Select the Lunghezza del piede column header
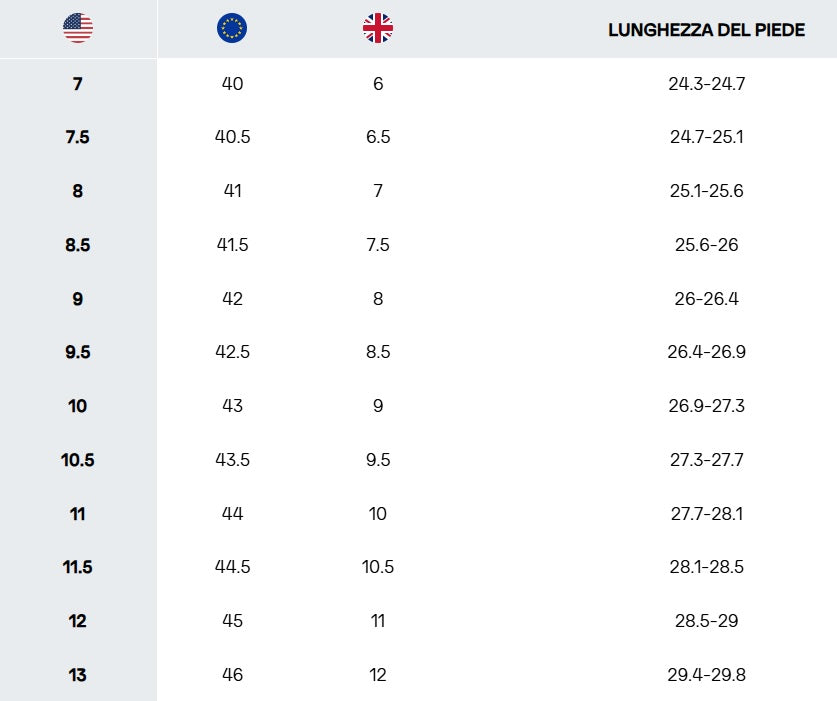 pyautogui.click(x=706, y=30)
